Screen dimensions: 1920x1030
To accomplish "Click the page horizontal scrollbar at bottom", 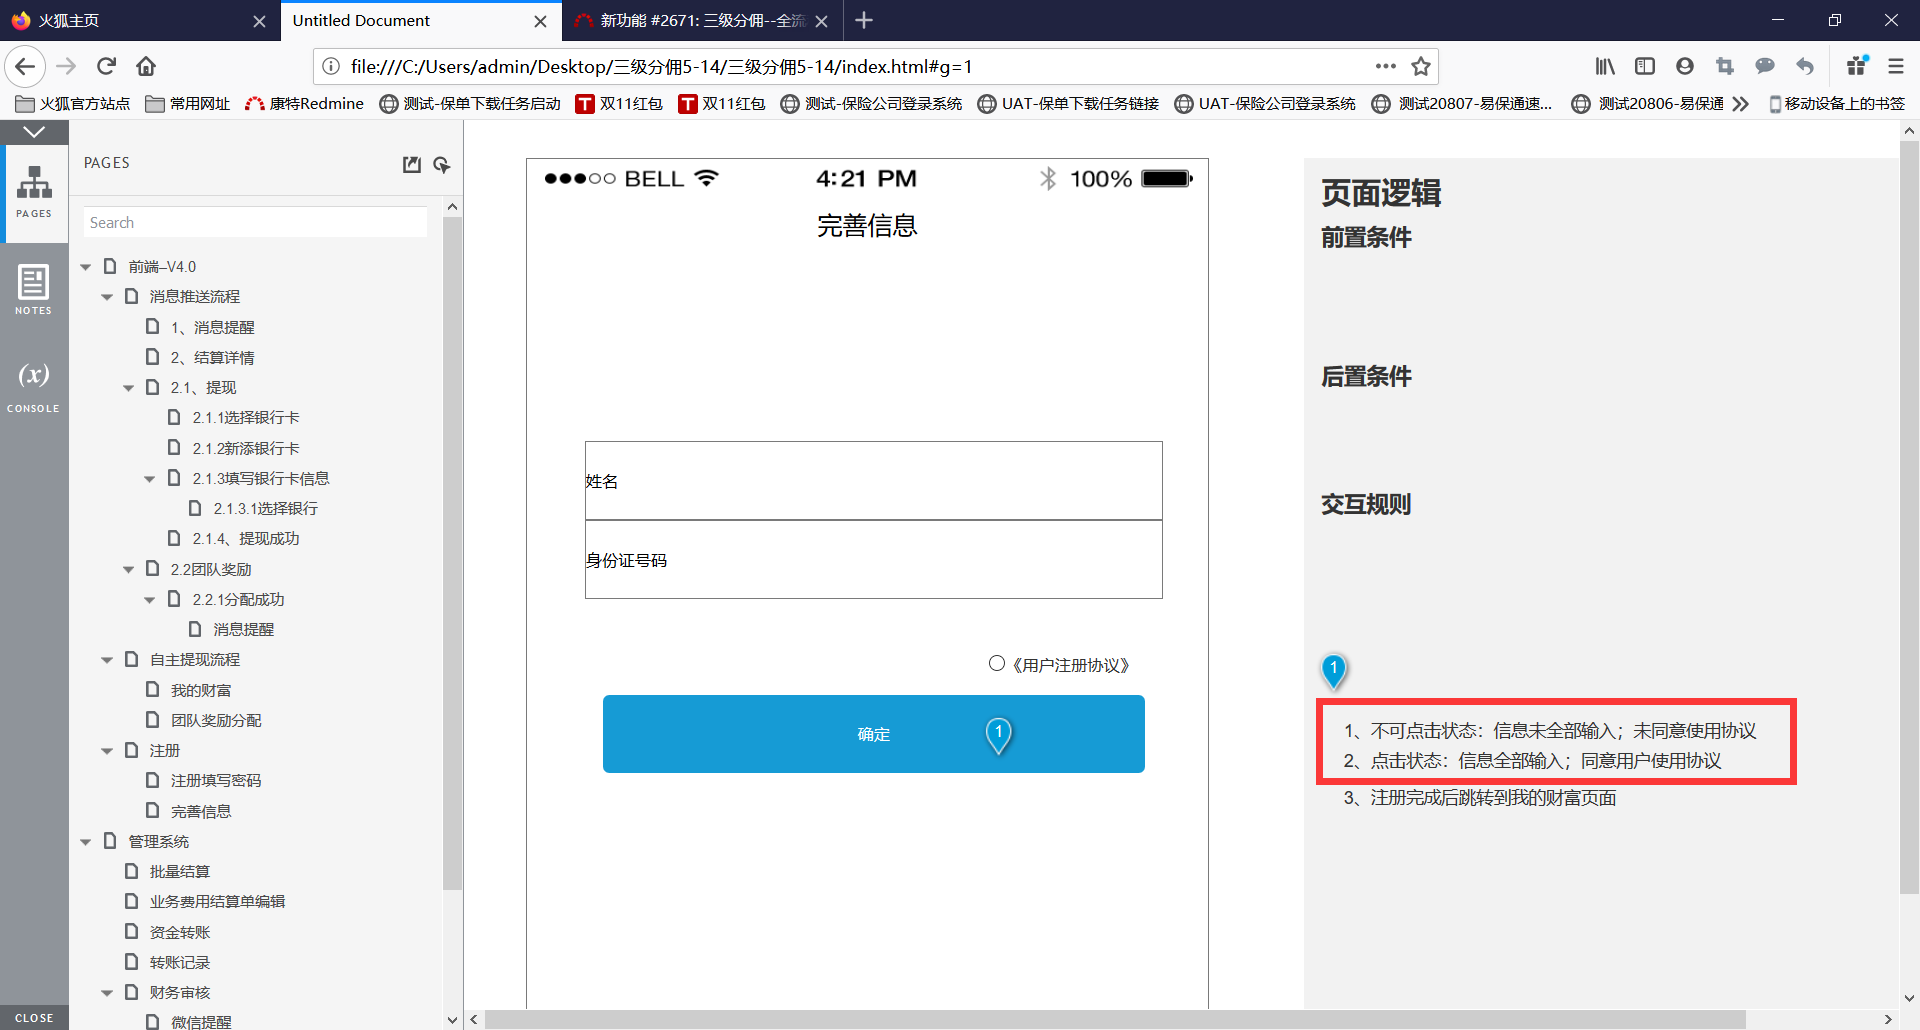I will coord(1115,1019).
